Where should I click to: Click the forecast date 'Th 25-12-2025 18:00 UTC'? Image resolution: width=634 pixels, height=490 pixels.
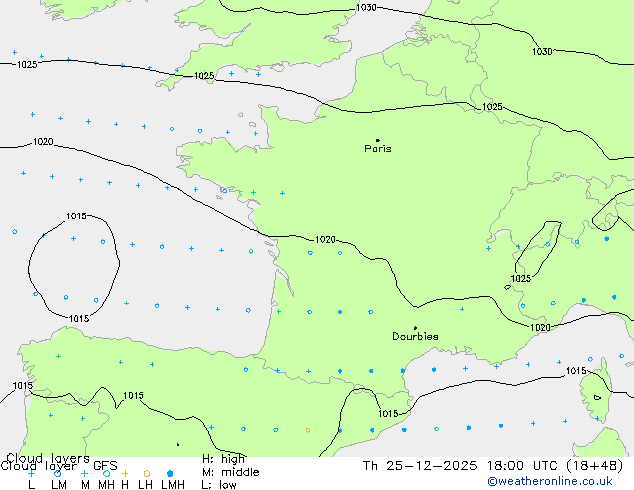point(463,466)
